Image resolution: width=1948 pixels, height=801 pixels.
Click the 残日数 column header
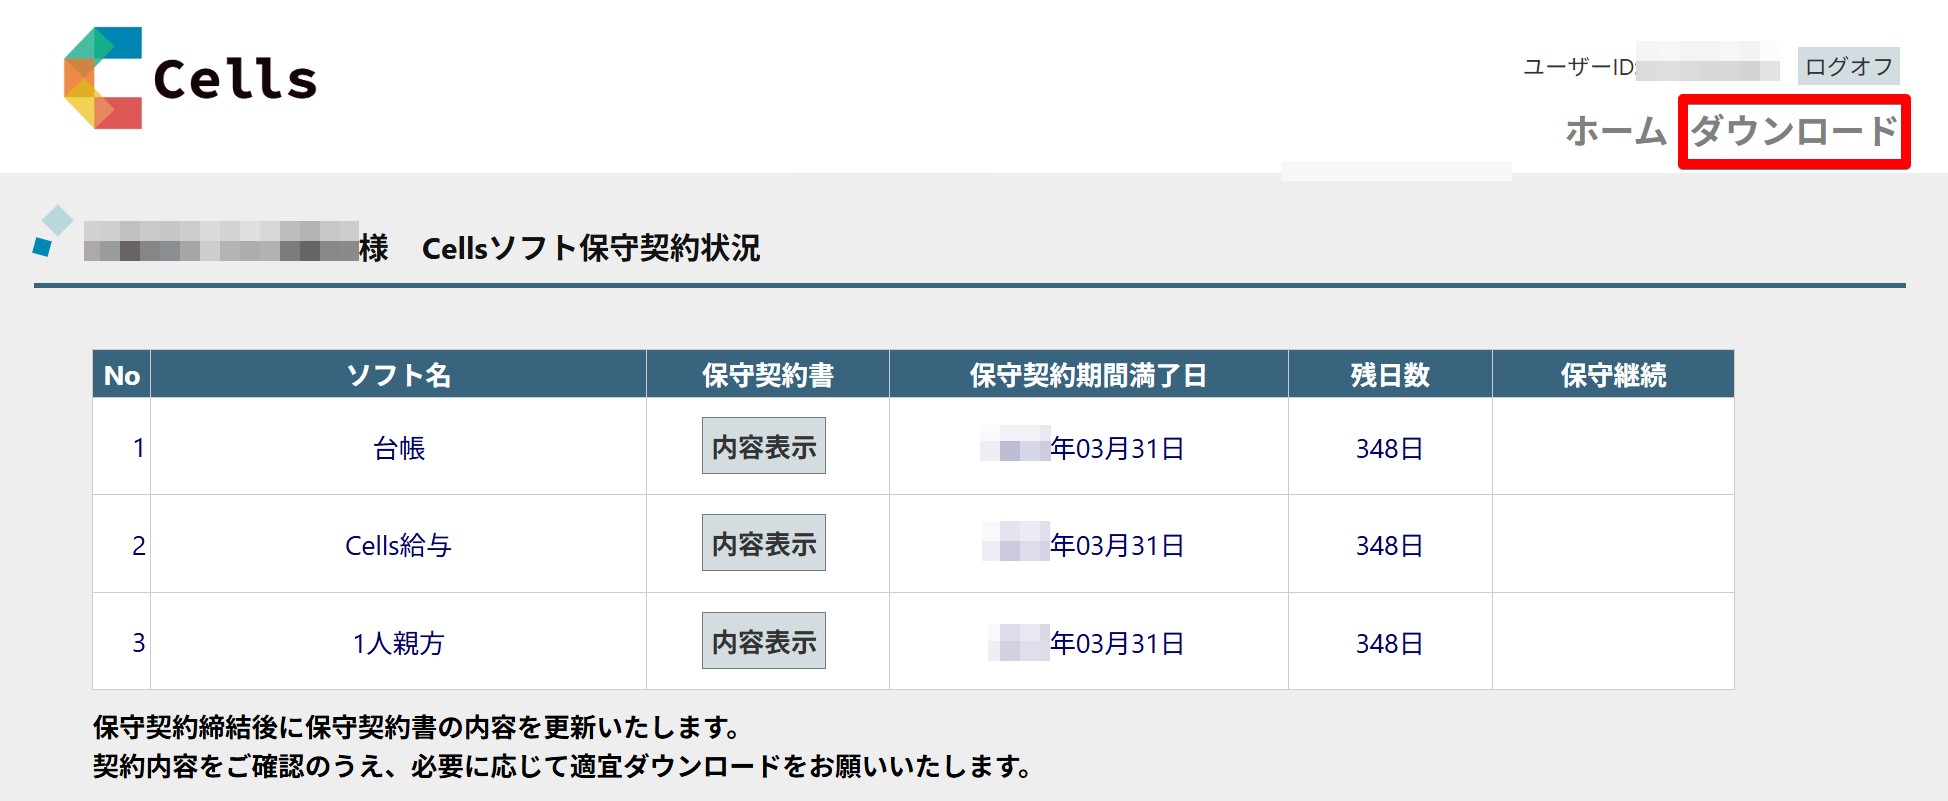1390,375
